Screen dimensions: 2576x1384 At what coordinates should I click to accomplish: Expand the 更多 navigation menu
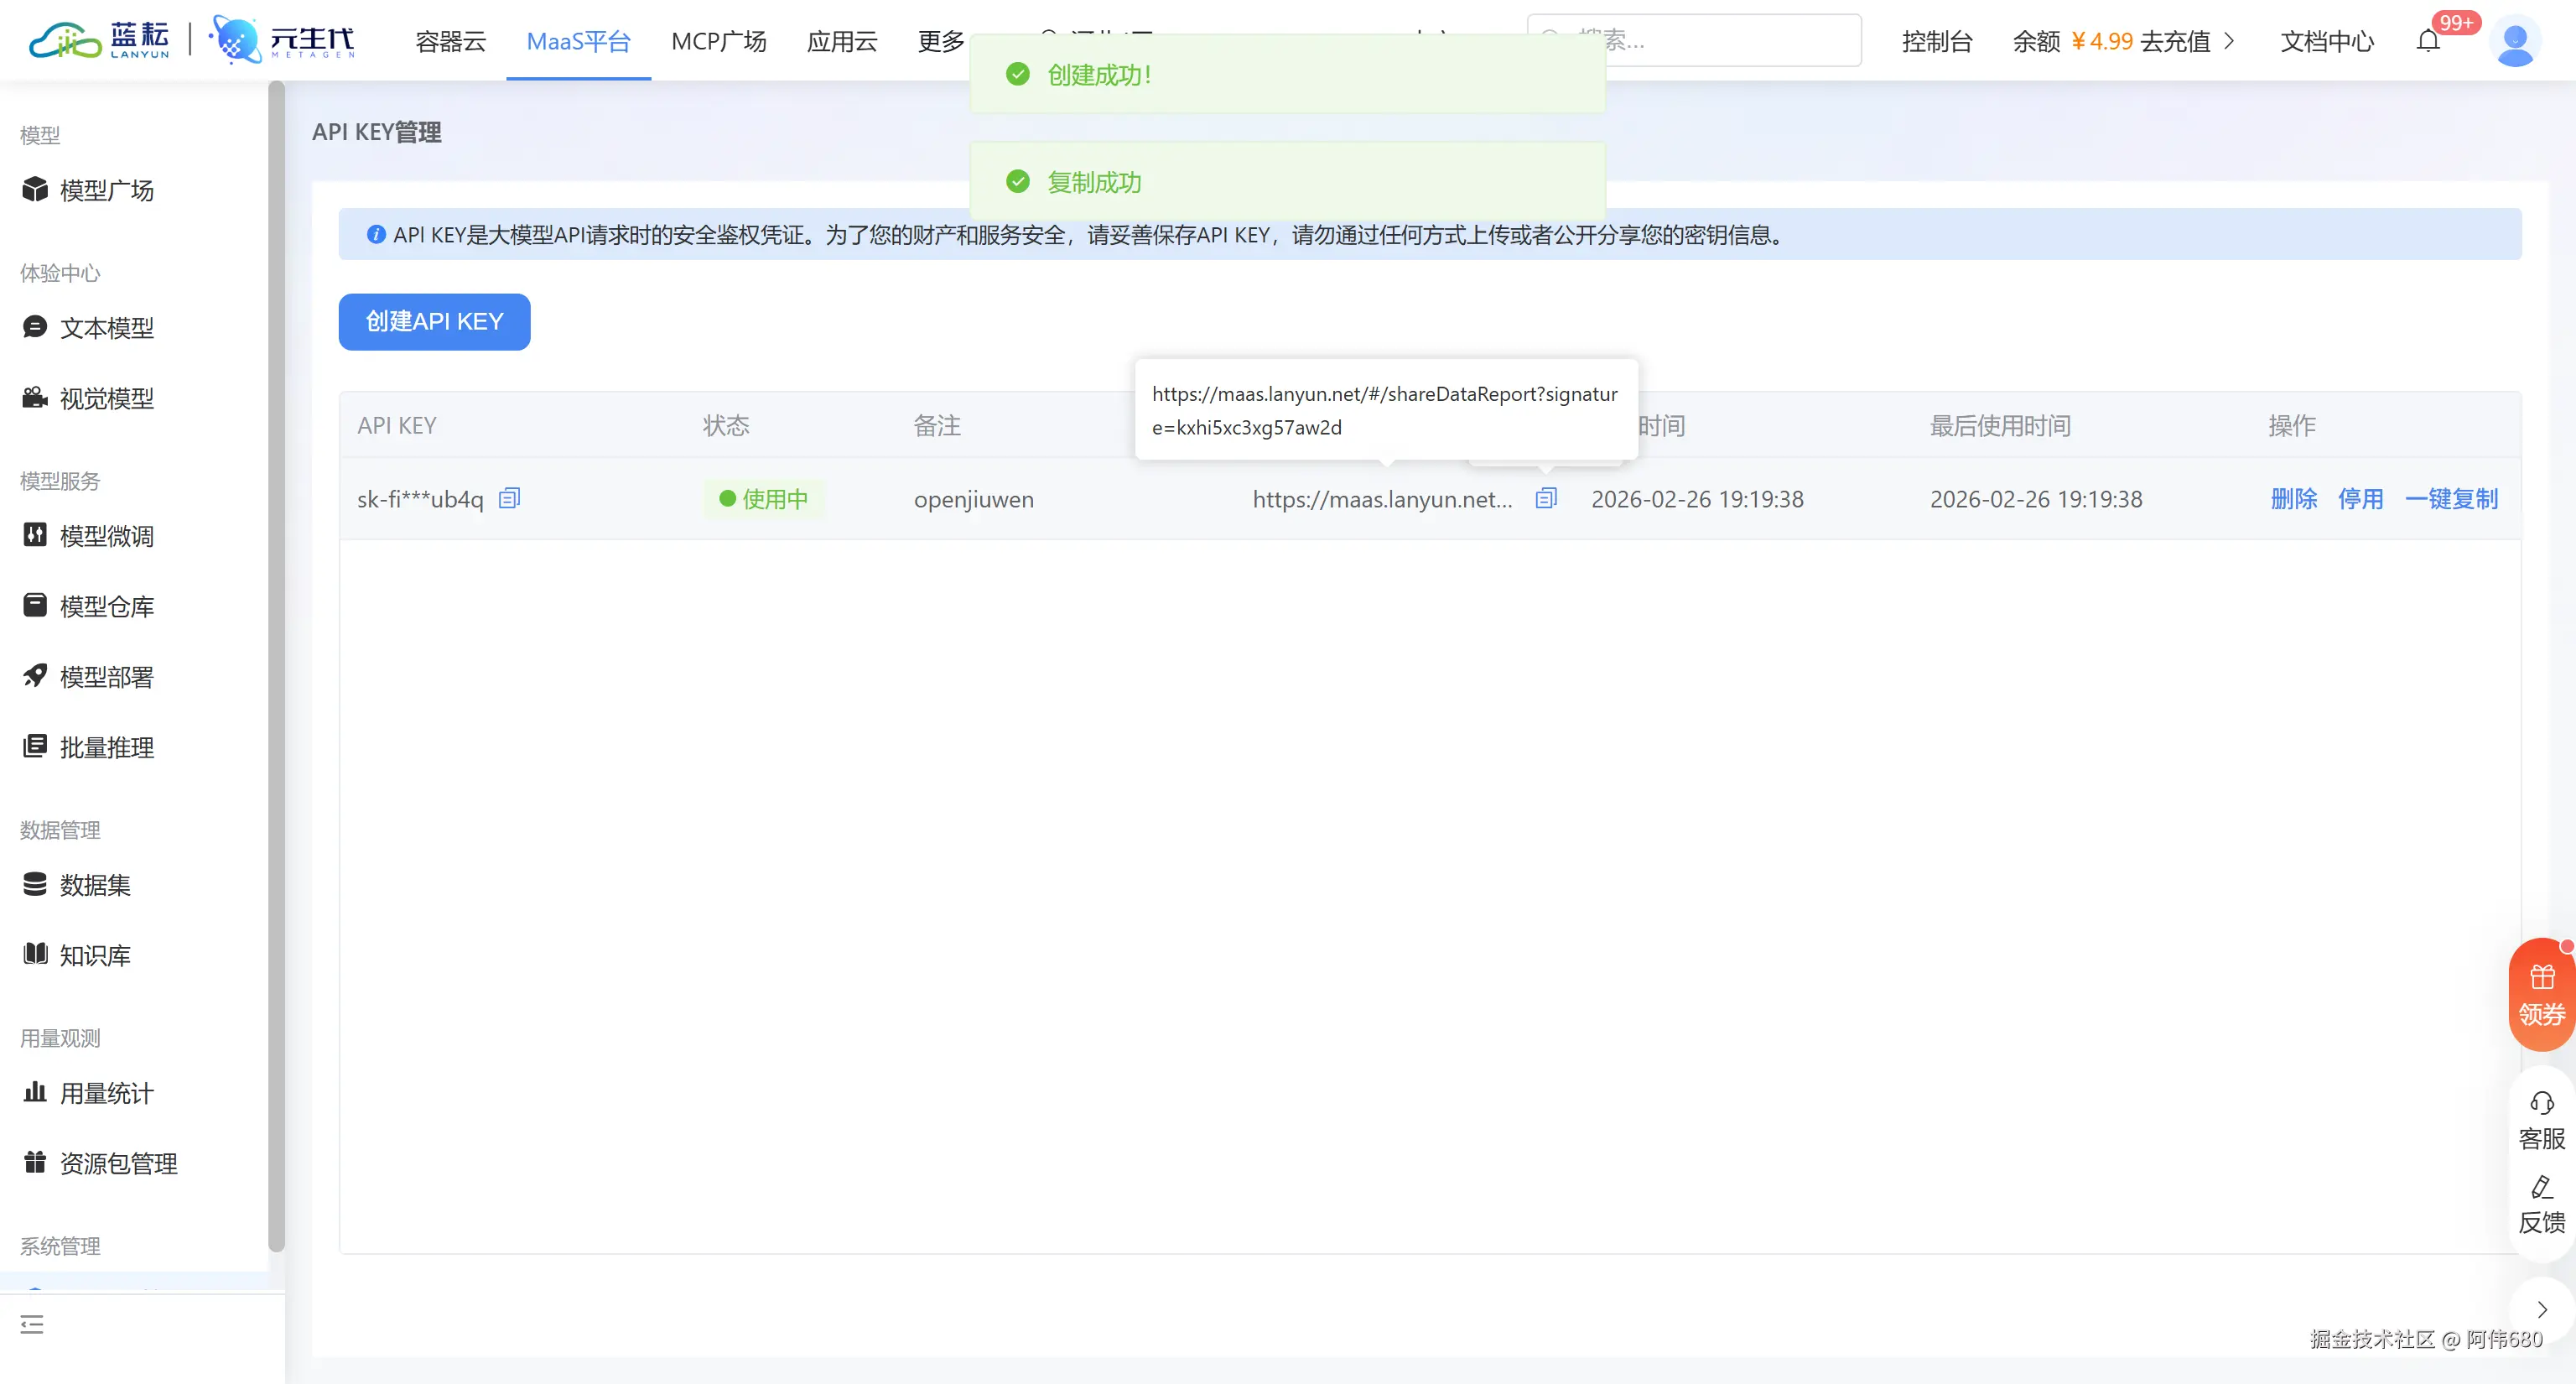coord(940,41)
